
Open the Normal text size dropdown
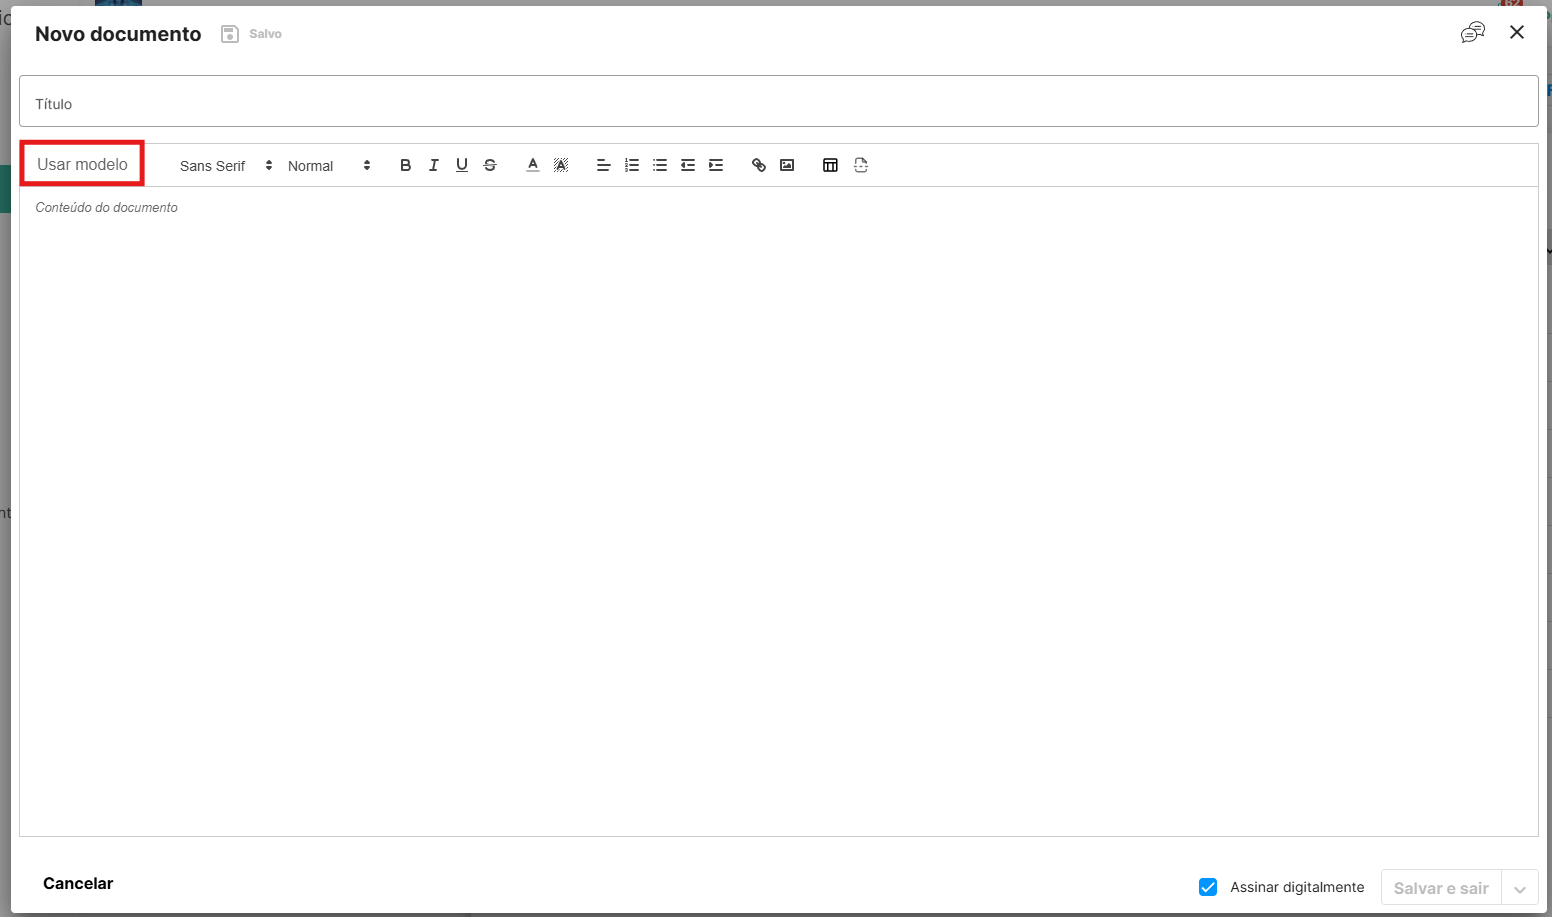pos(329,166)
